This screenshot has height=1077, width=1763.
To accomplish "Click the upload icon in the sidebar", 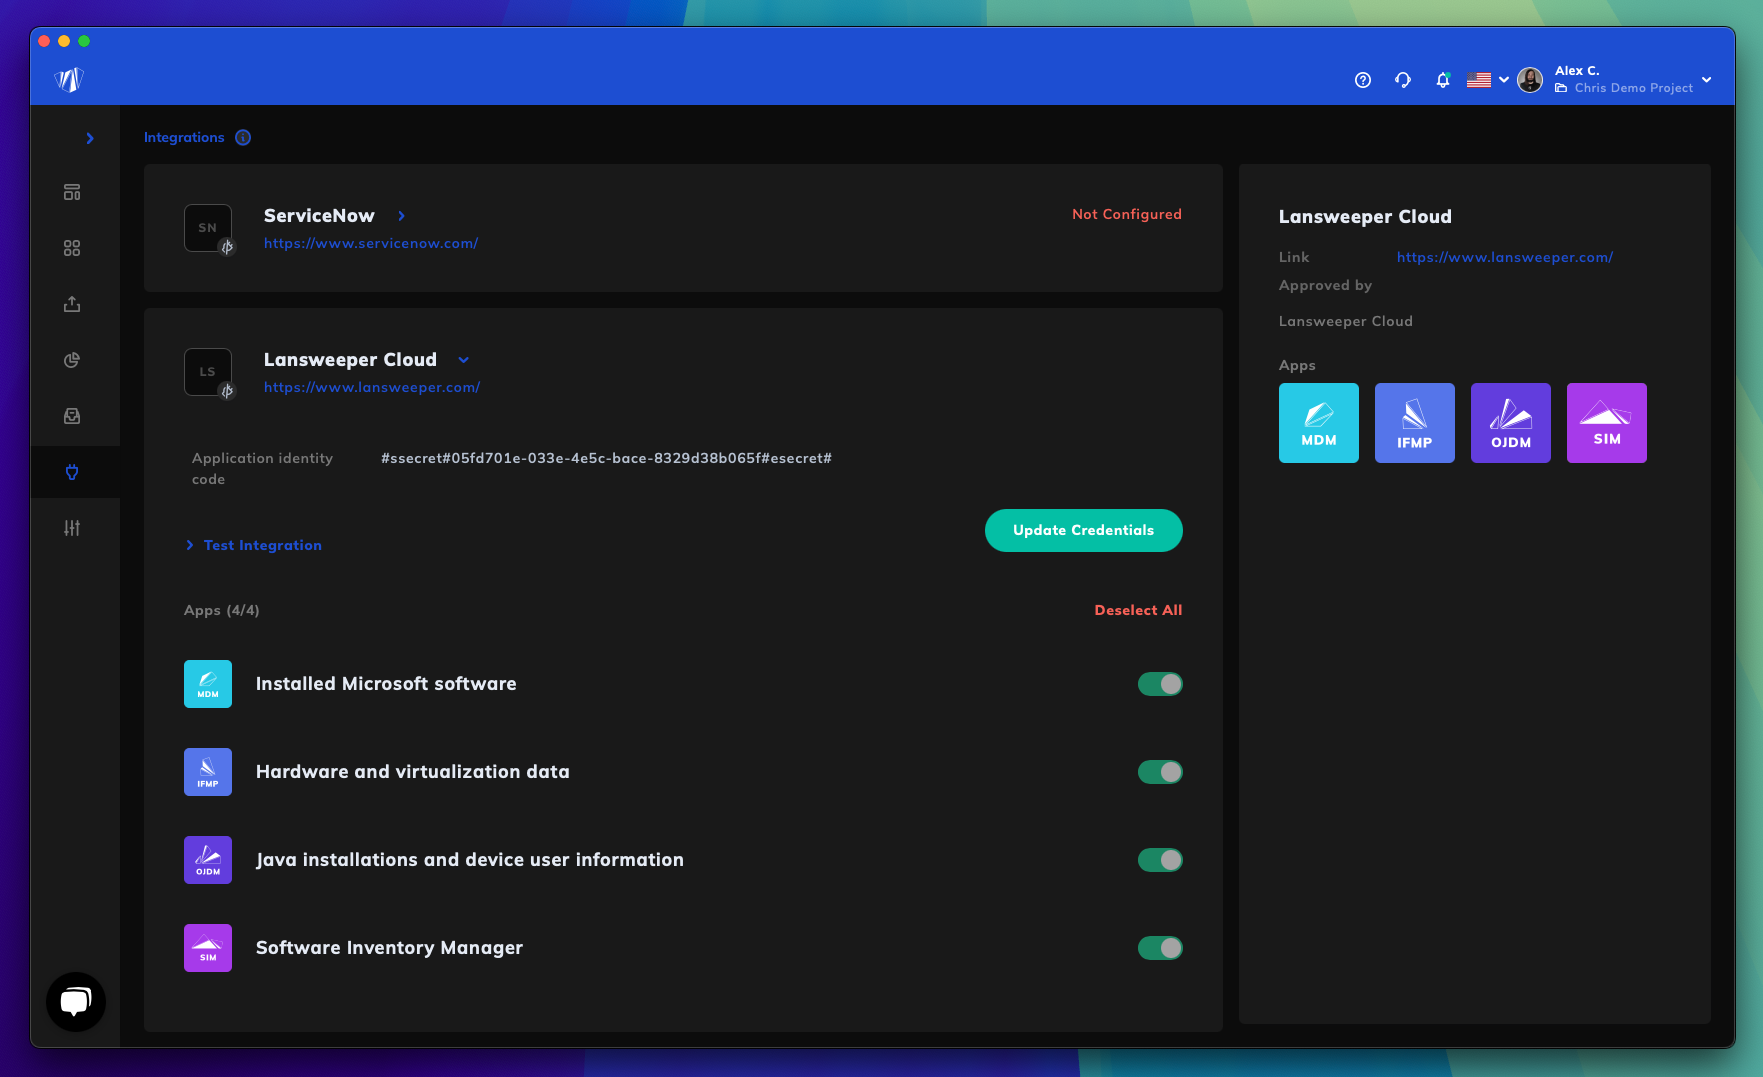I will (72, 304).
